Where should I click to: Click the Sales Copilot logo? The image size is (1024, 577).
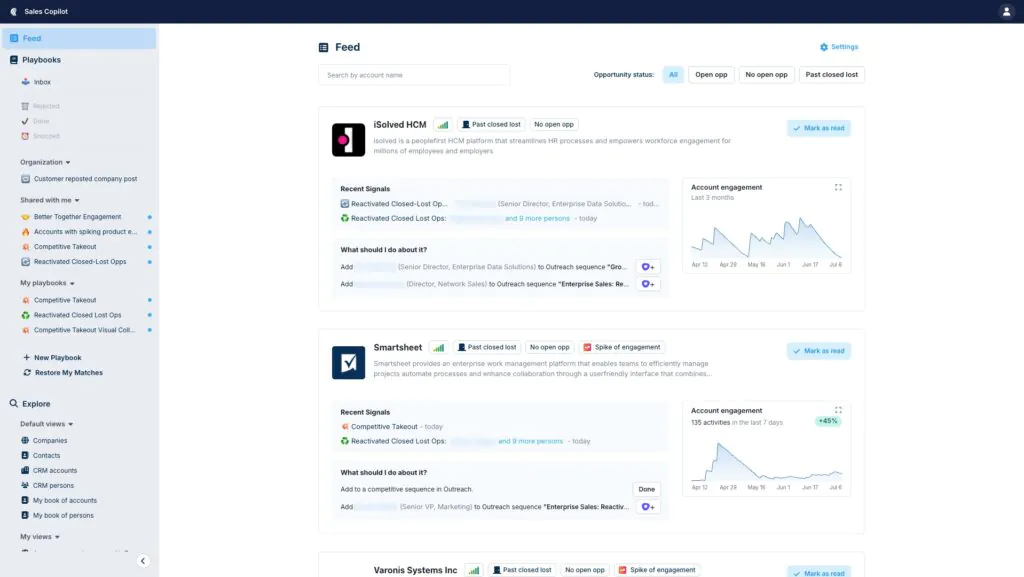[14, 11]
